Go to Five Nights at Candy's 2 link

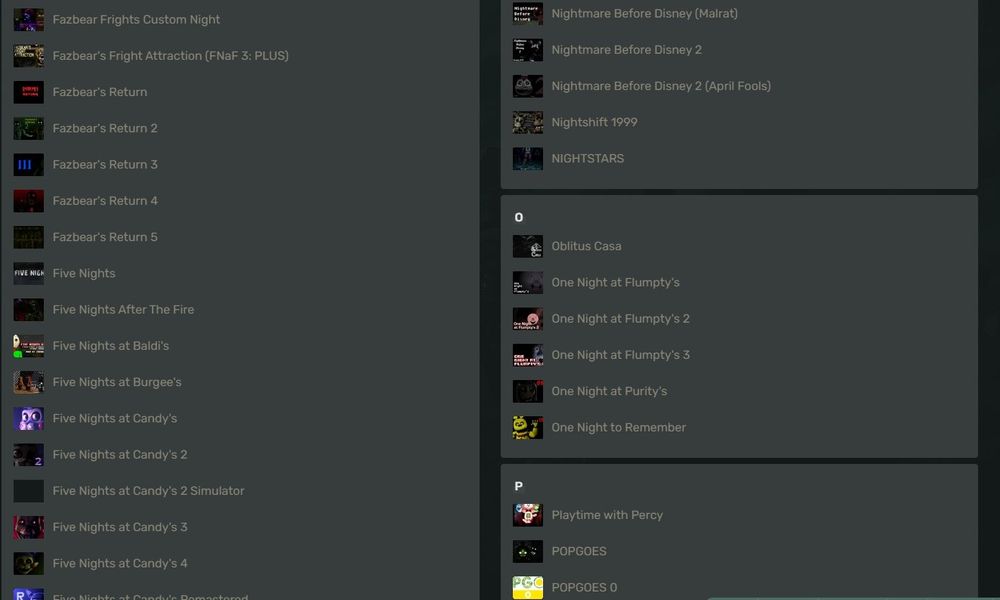click(x=120, y=455)
